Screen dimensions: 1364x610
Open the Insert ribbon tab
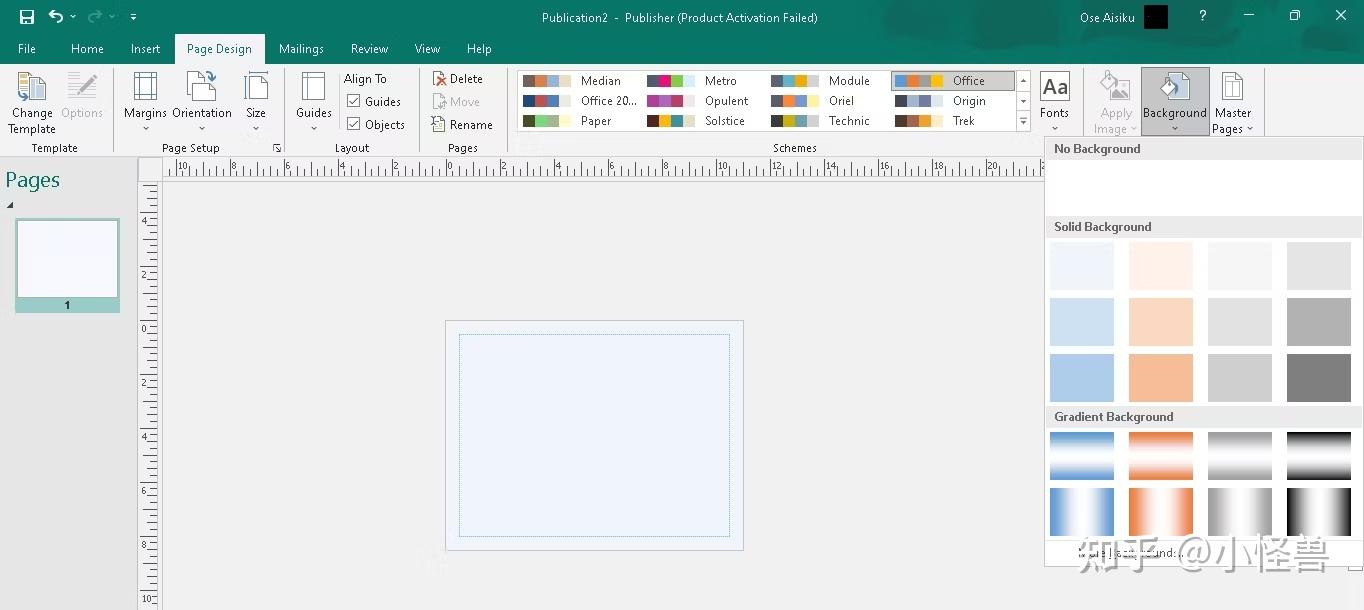tap(145, 48)
